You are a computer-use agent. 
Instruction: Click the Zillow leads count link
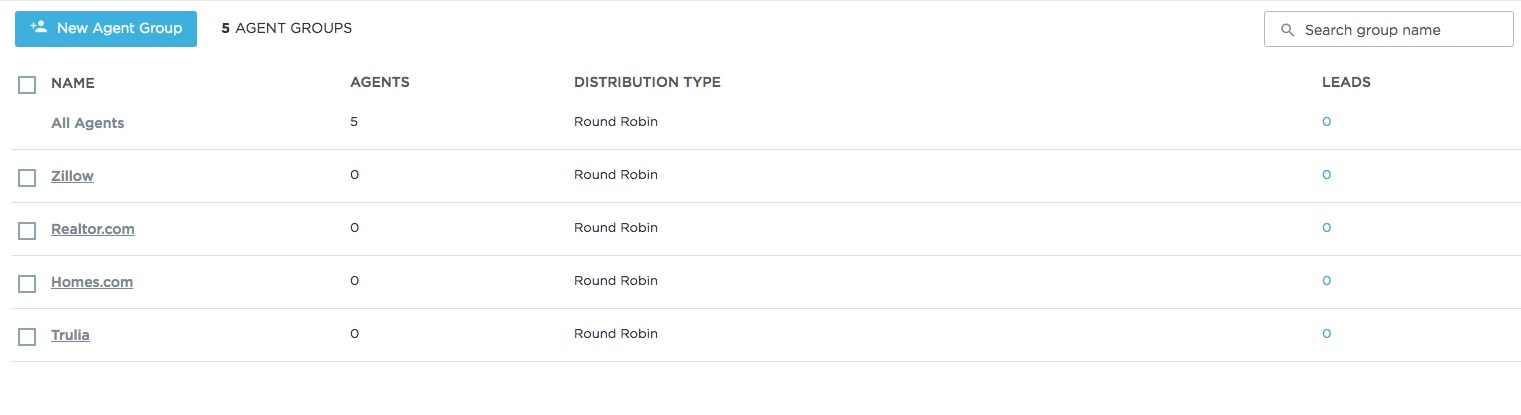[1326, 175]
